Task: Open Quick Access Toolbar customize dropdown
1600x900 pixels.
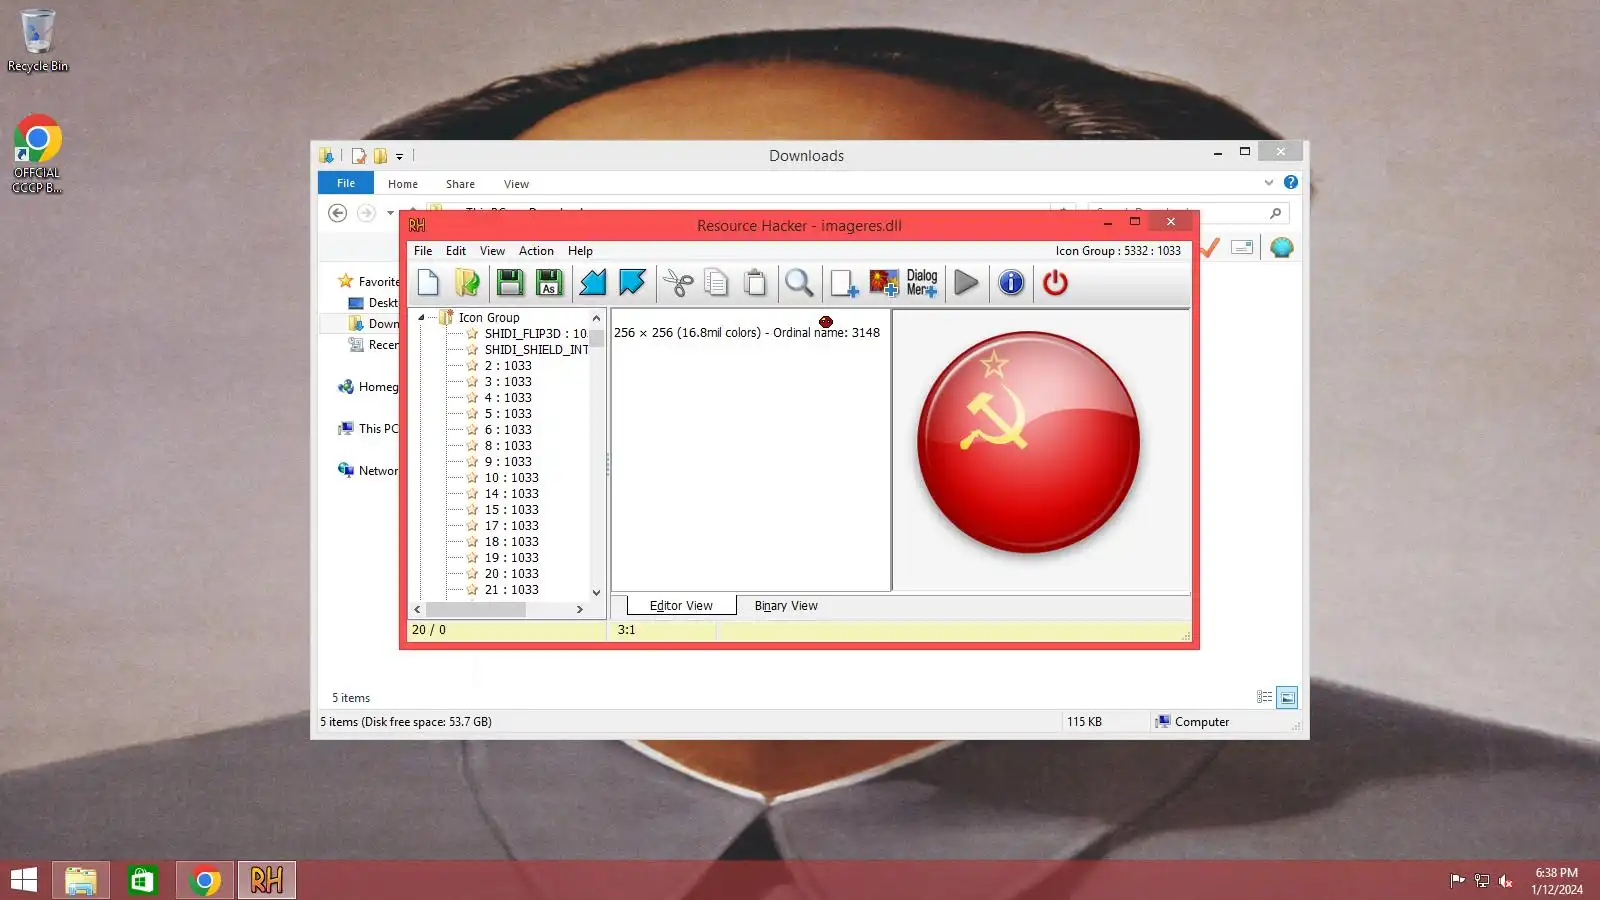Action: coord(399,156)
